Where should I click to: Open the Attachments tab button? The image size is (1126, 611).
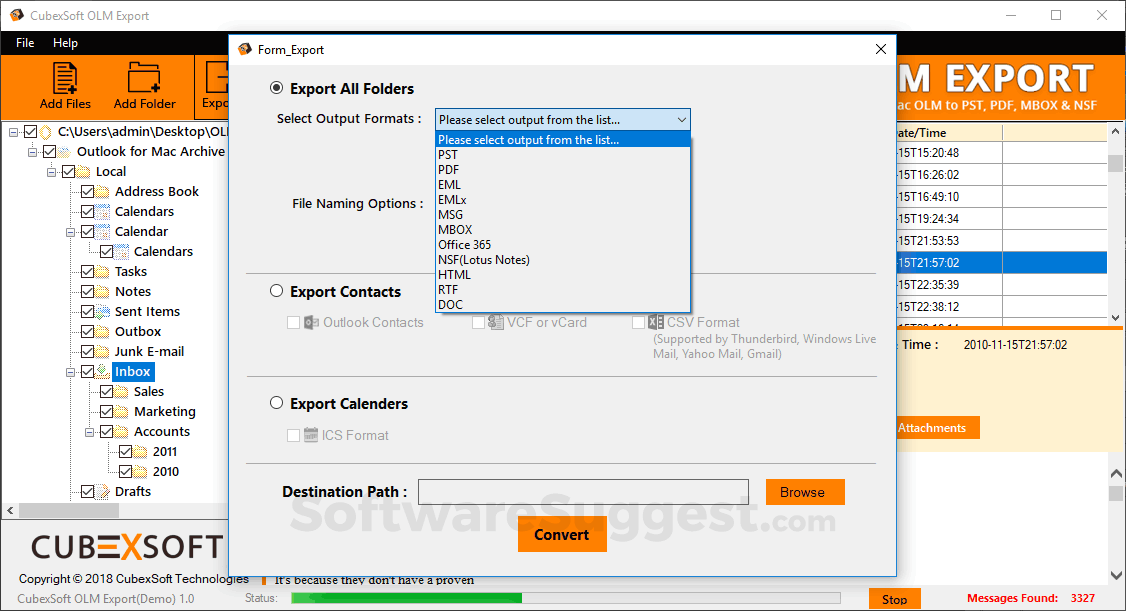[937, 428]
